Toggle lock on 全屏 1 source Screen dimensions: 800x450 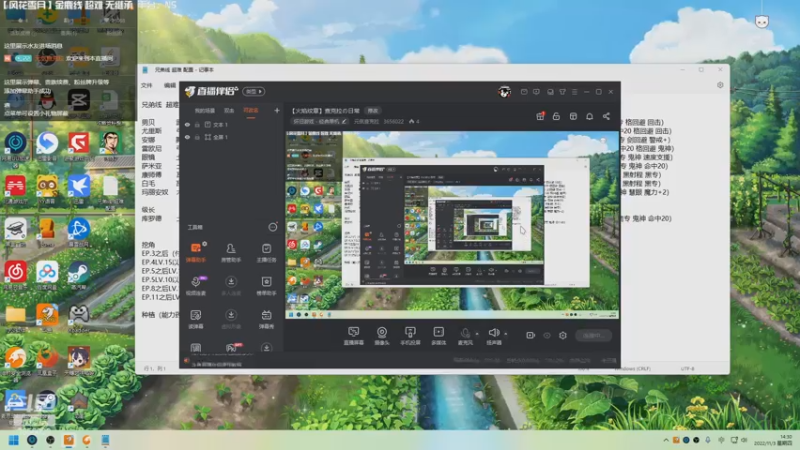click(197, 137)
